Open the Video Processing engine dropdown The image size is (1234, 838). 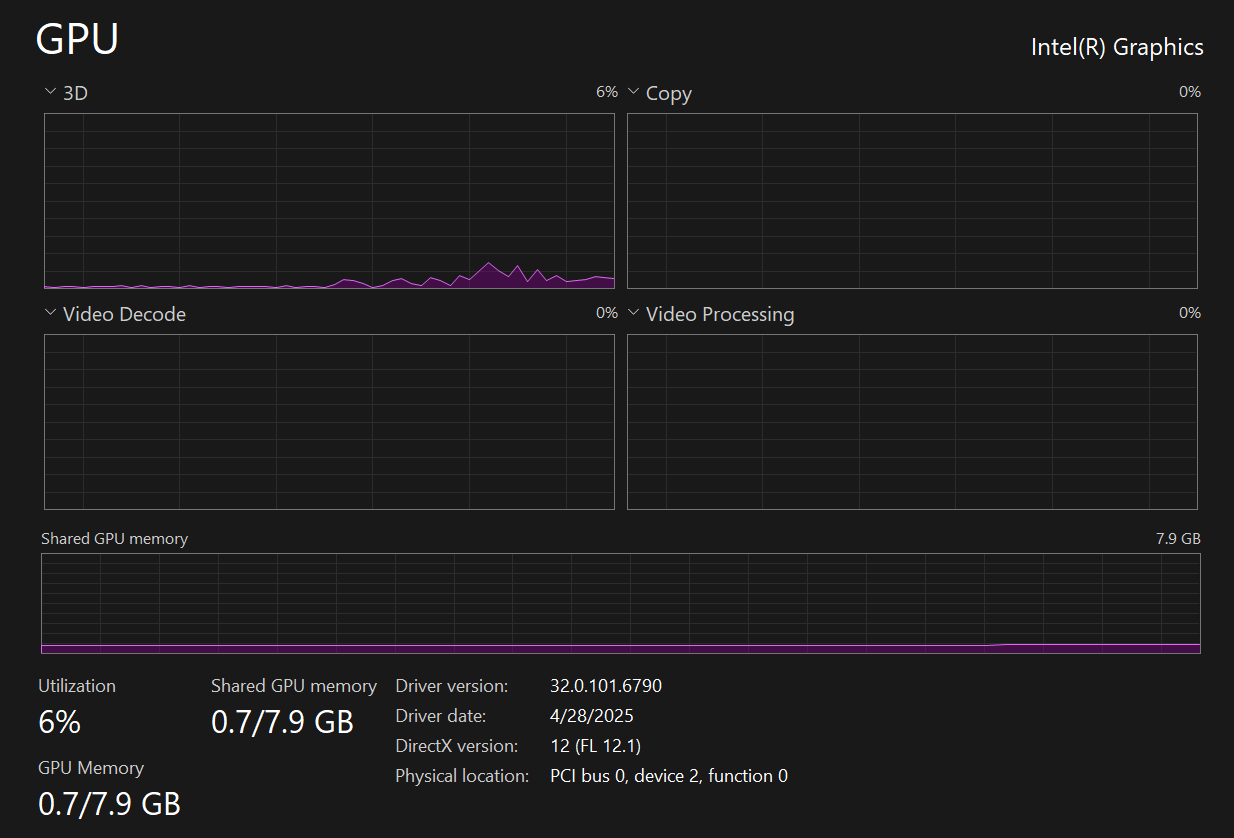point(633,313)
